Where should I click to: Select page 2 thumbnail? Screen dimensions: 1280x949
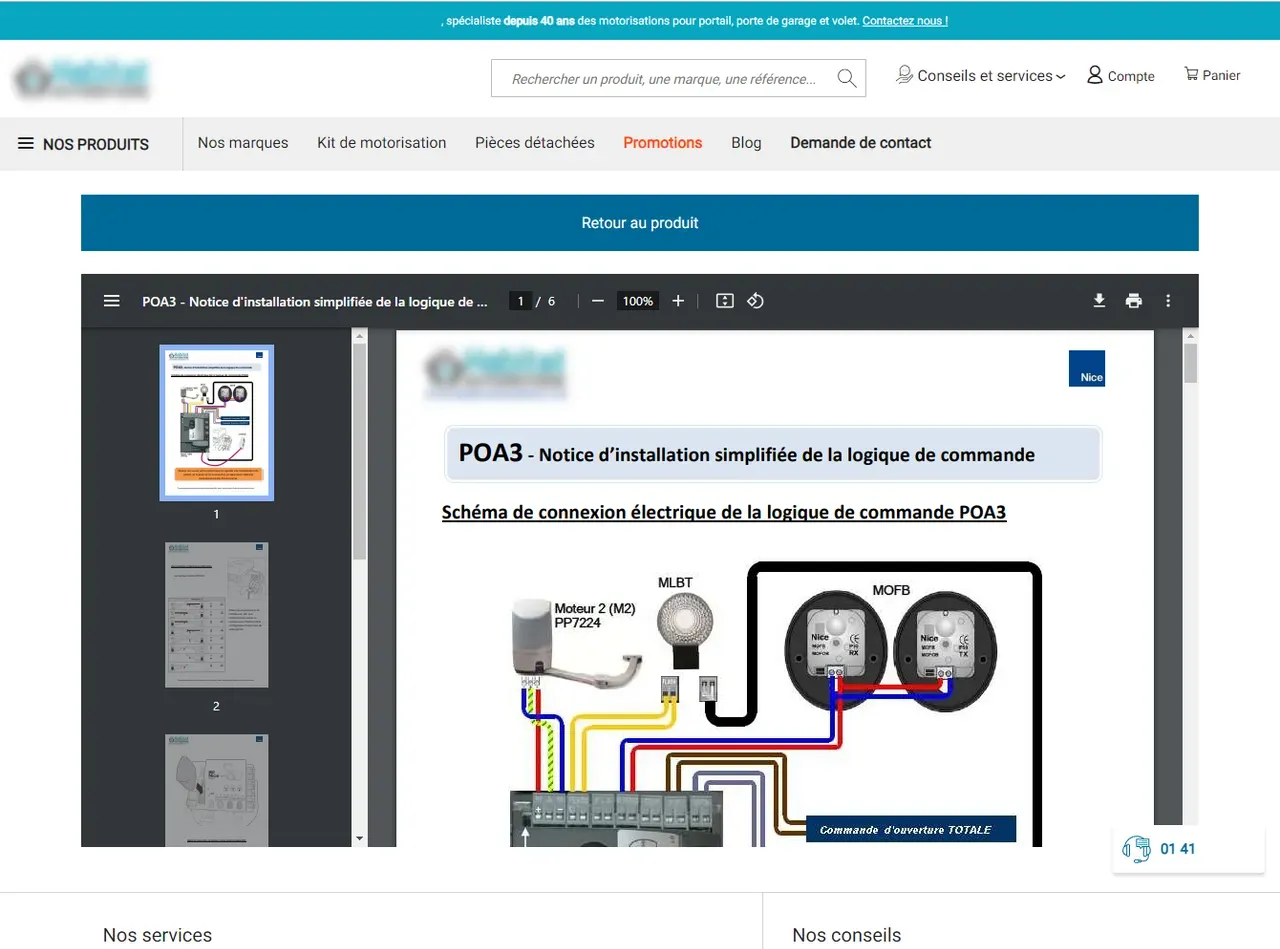coord(217,615)
